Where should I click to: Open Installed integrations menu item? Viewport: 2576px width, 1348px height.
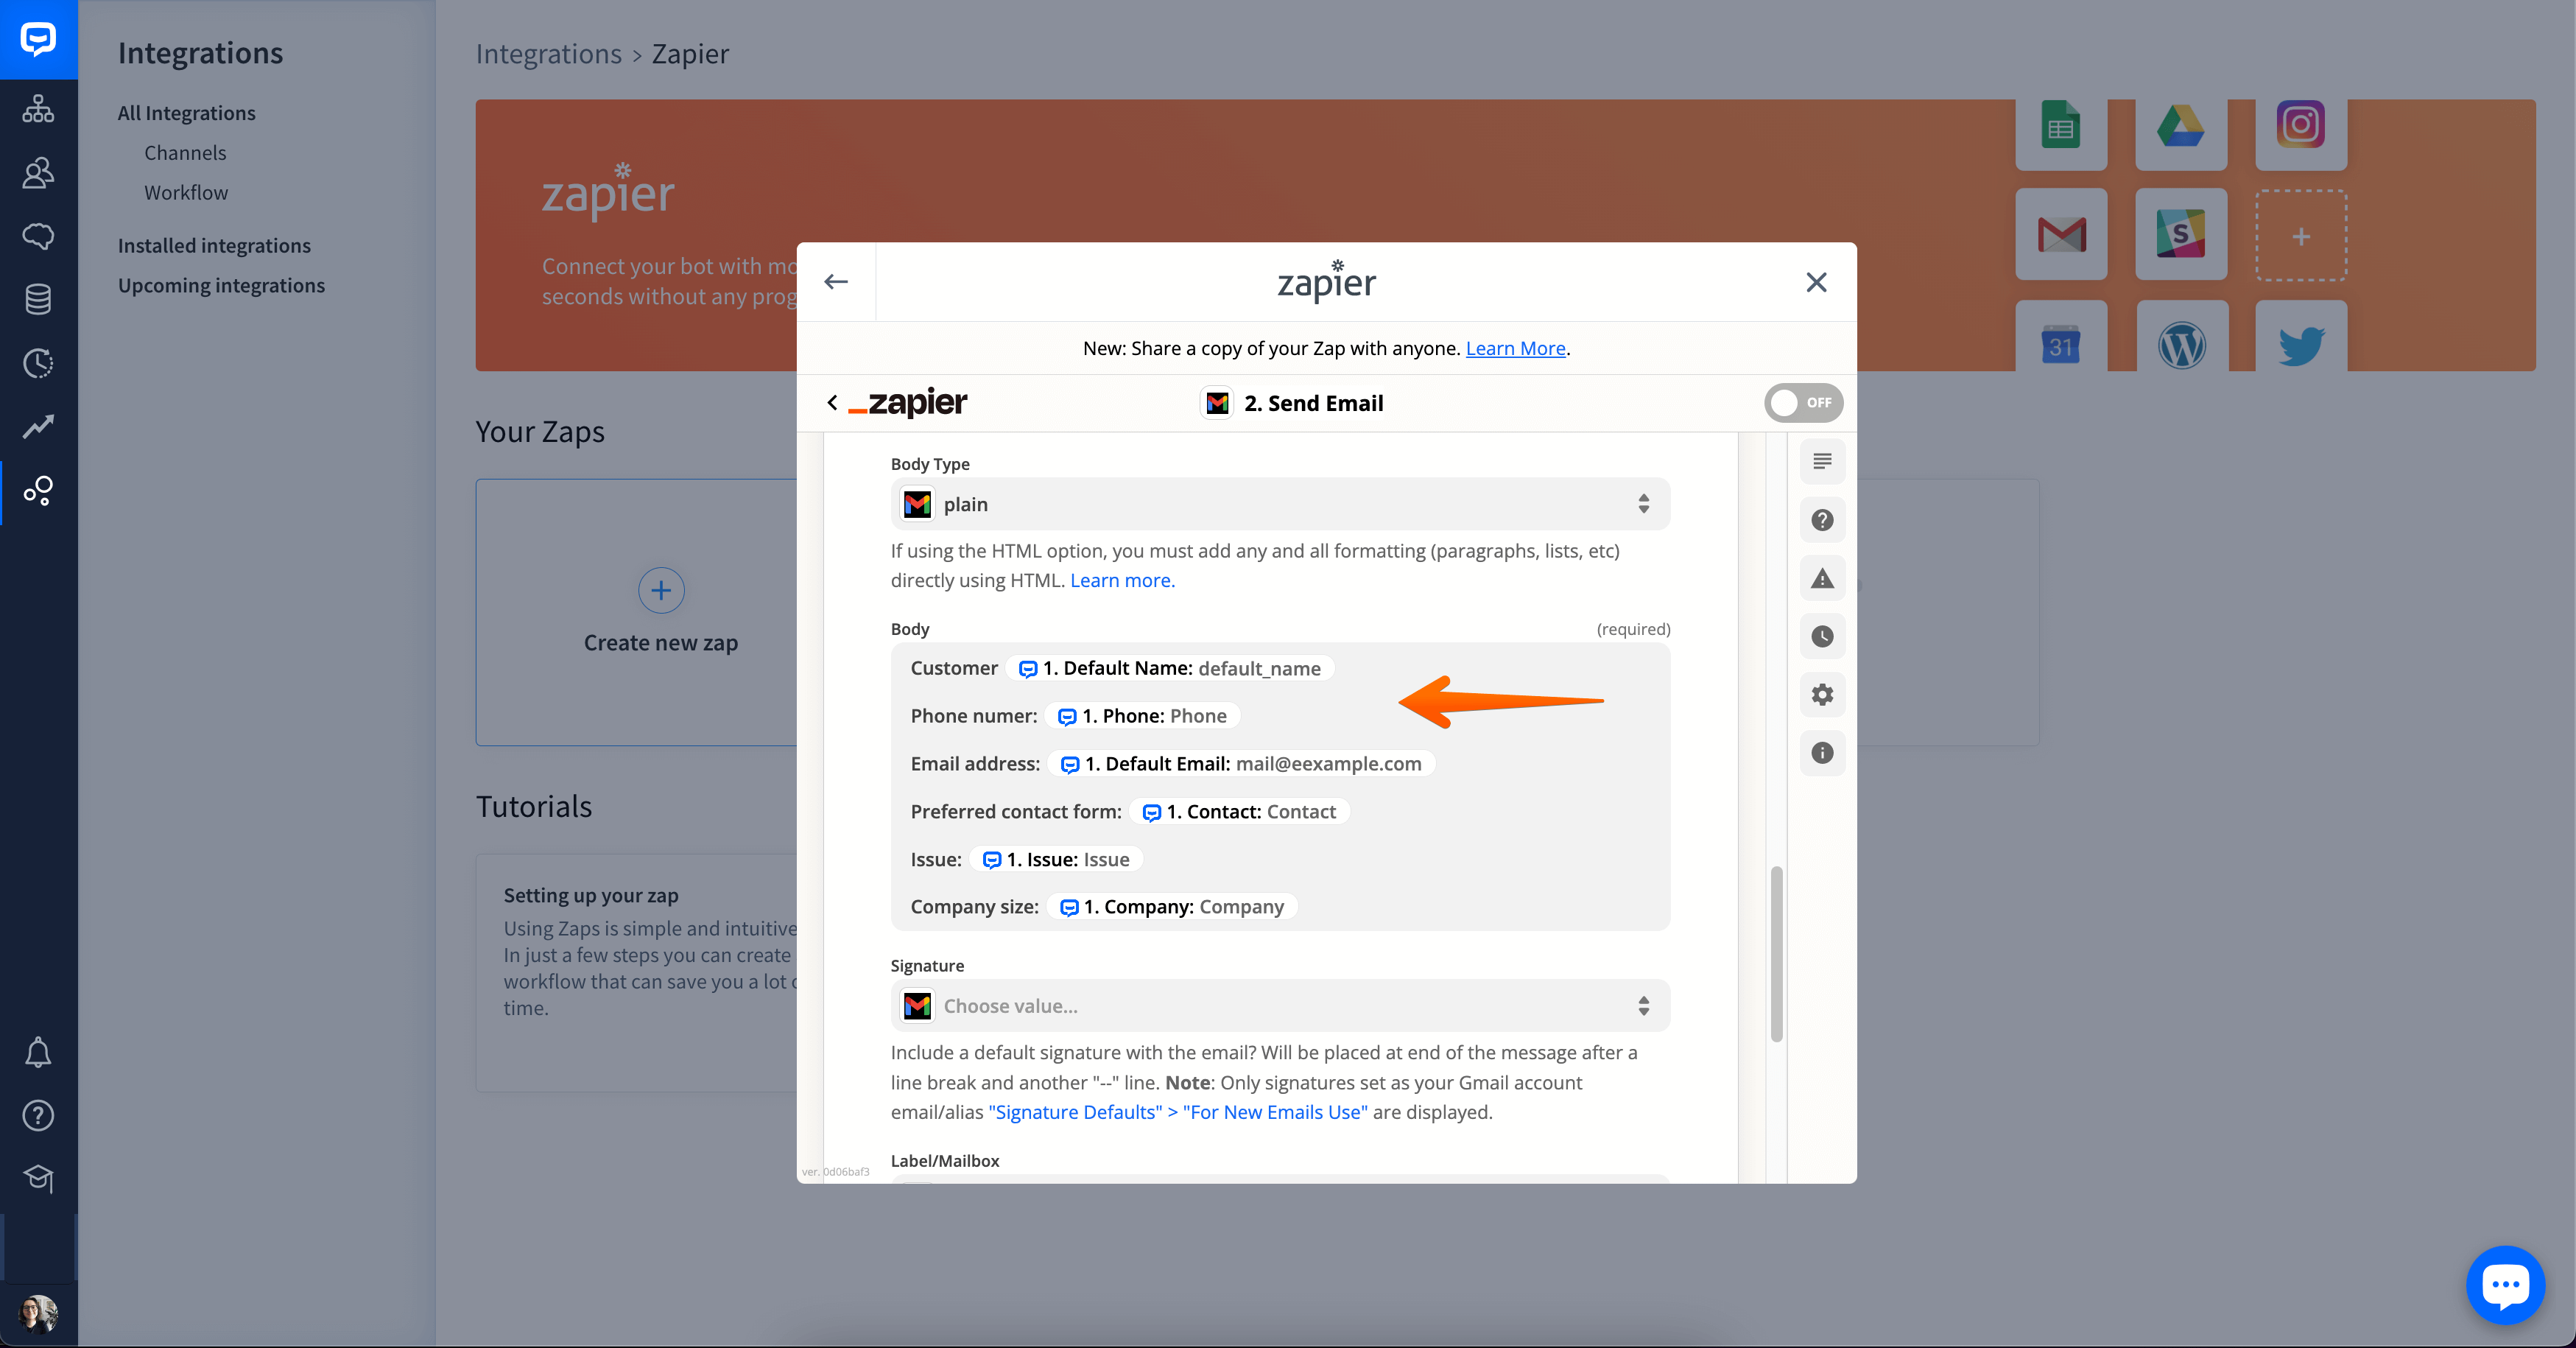(214, 246)
